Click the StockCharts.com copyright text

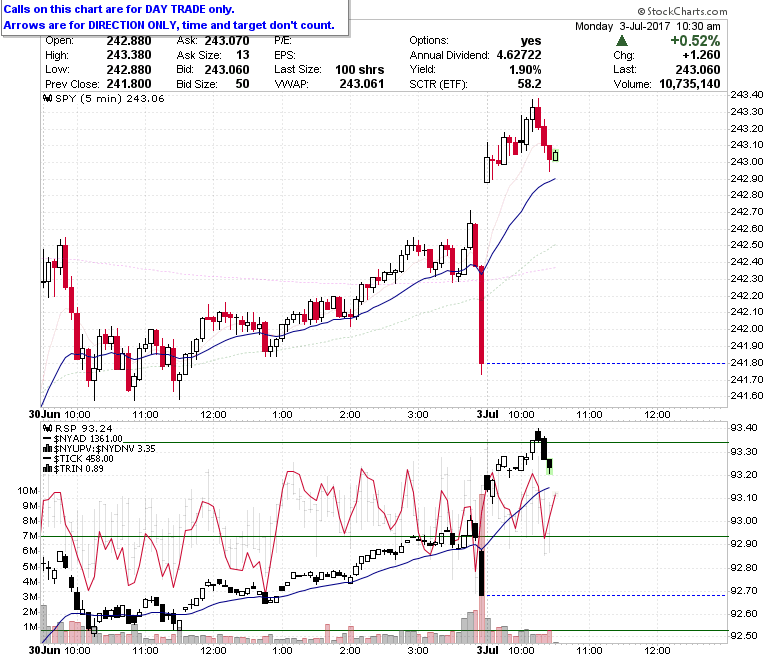pos(682,11)
